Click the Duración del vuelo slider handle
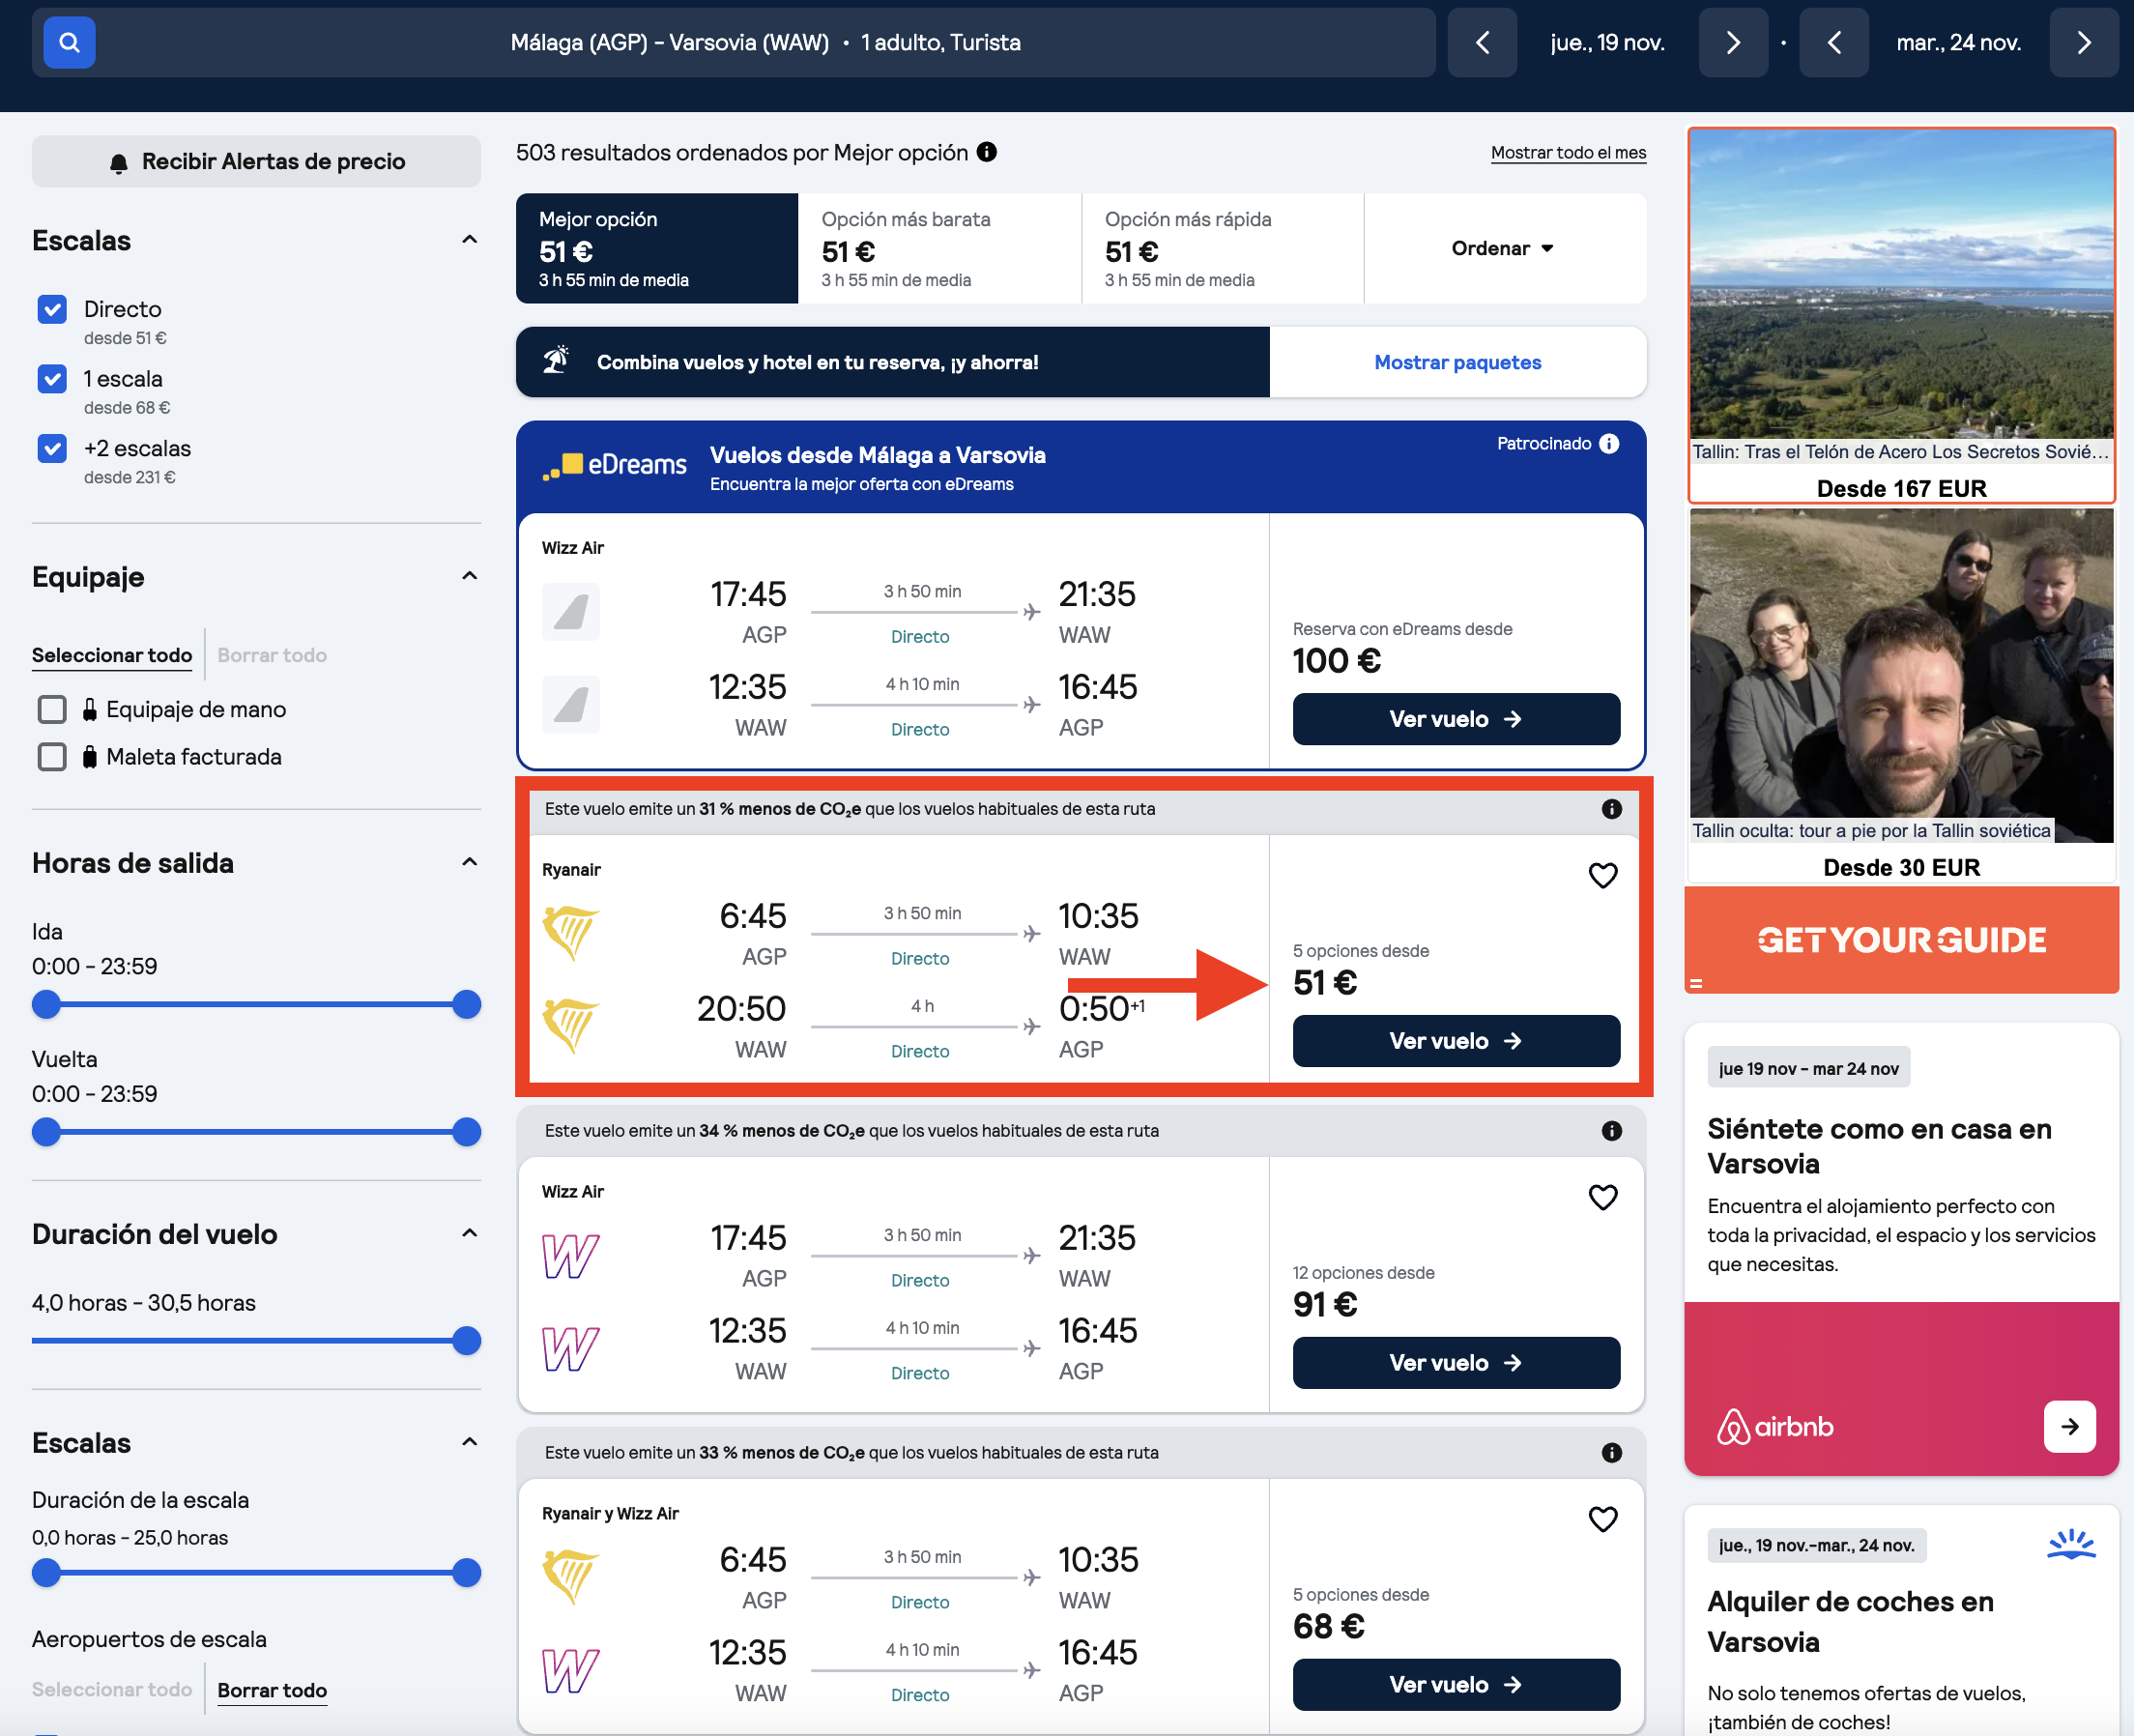Viewport: 2134px width, 1736px height. [x=467, y=1340]
